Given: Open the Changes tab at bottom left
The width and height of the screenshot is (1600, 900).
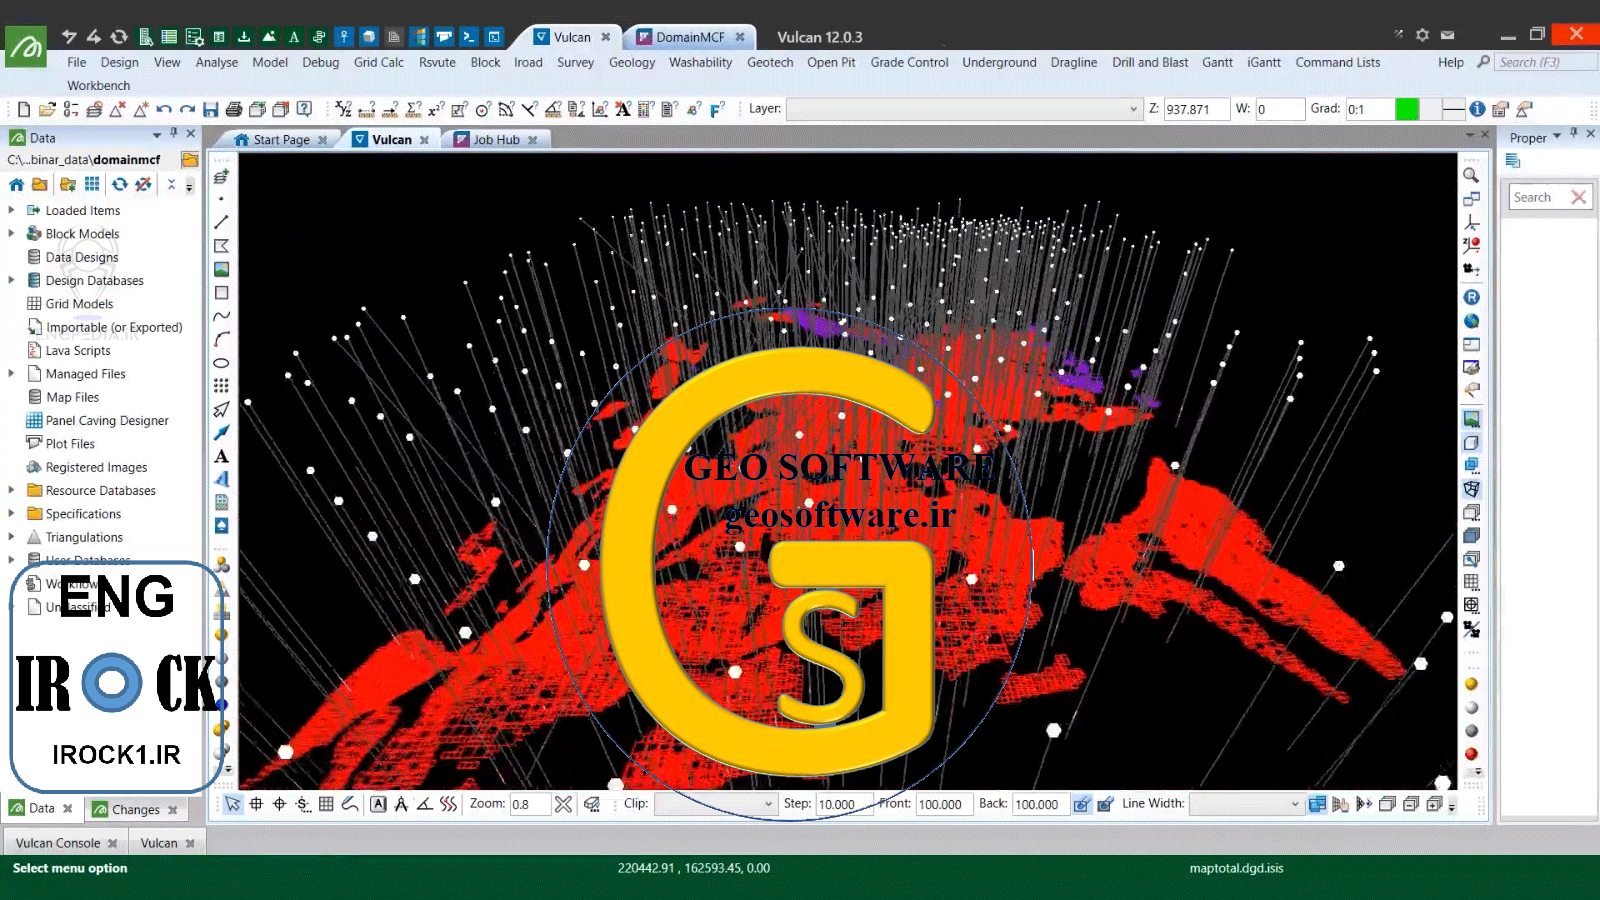Looking at the screenshot, I should click(x=135, y=809).
